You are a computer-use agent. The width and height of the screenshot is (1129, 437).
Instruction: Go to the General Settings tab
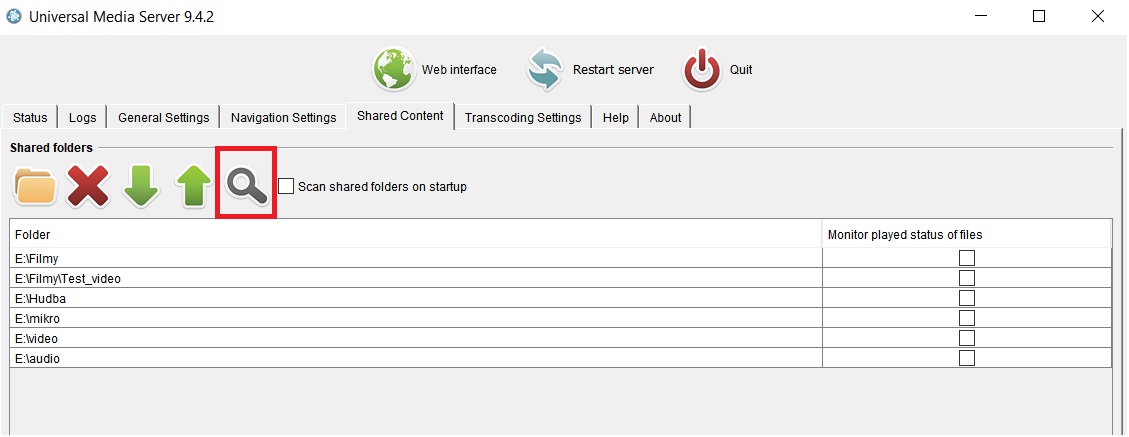(x=163, y=117)
